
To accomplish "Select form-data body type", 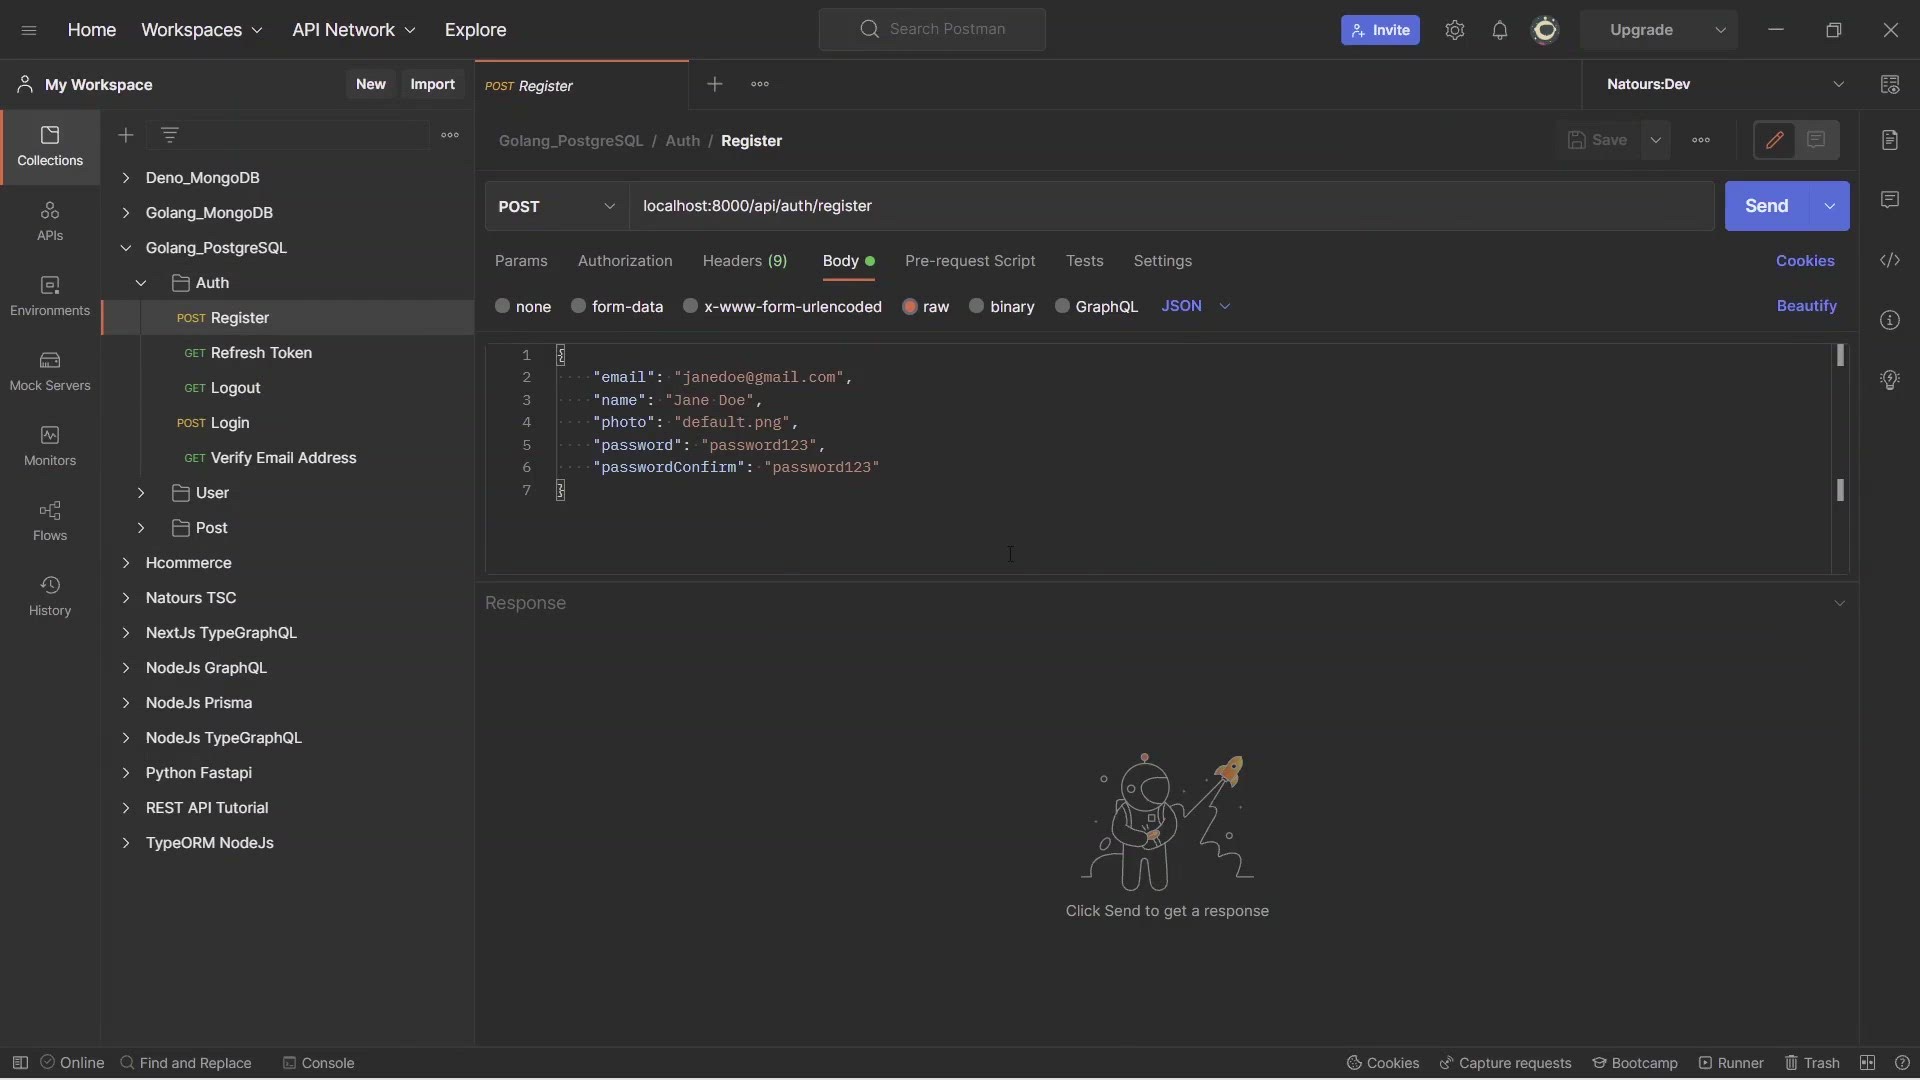I will tap(578, 306).
